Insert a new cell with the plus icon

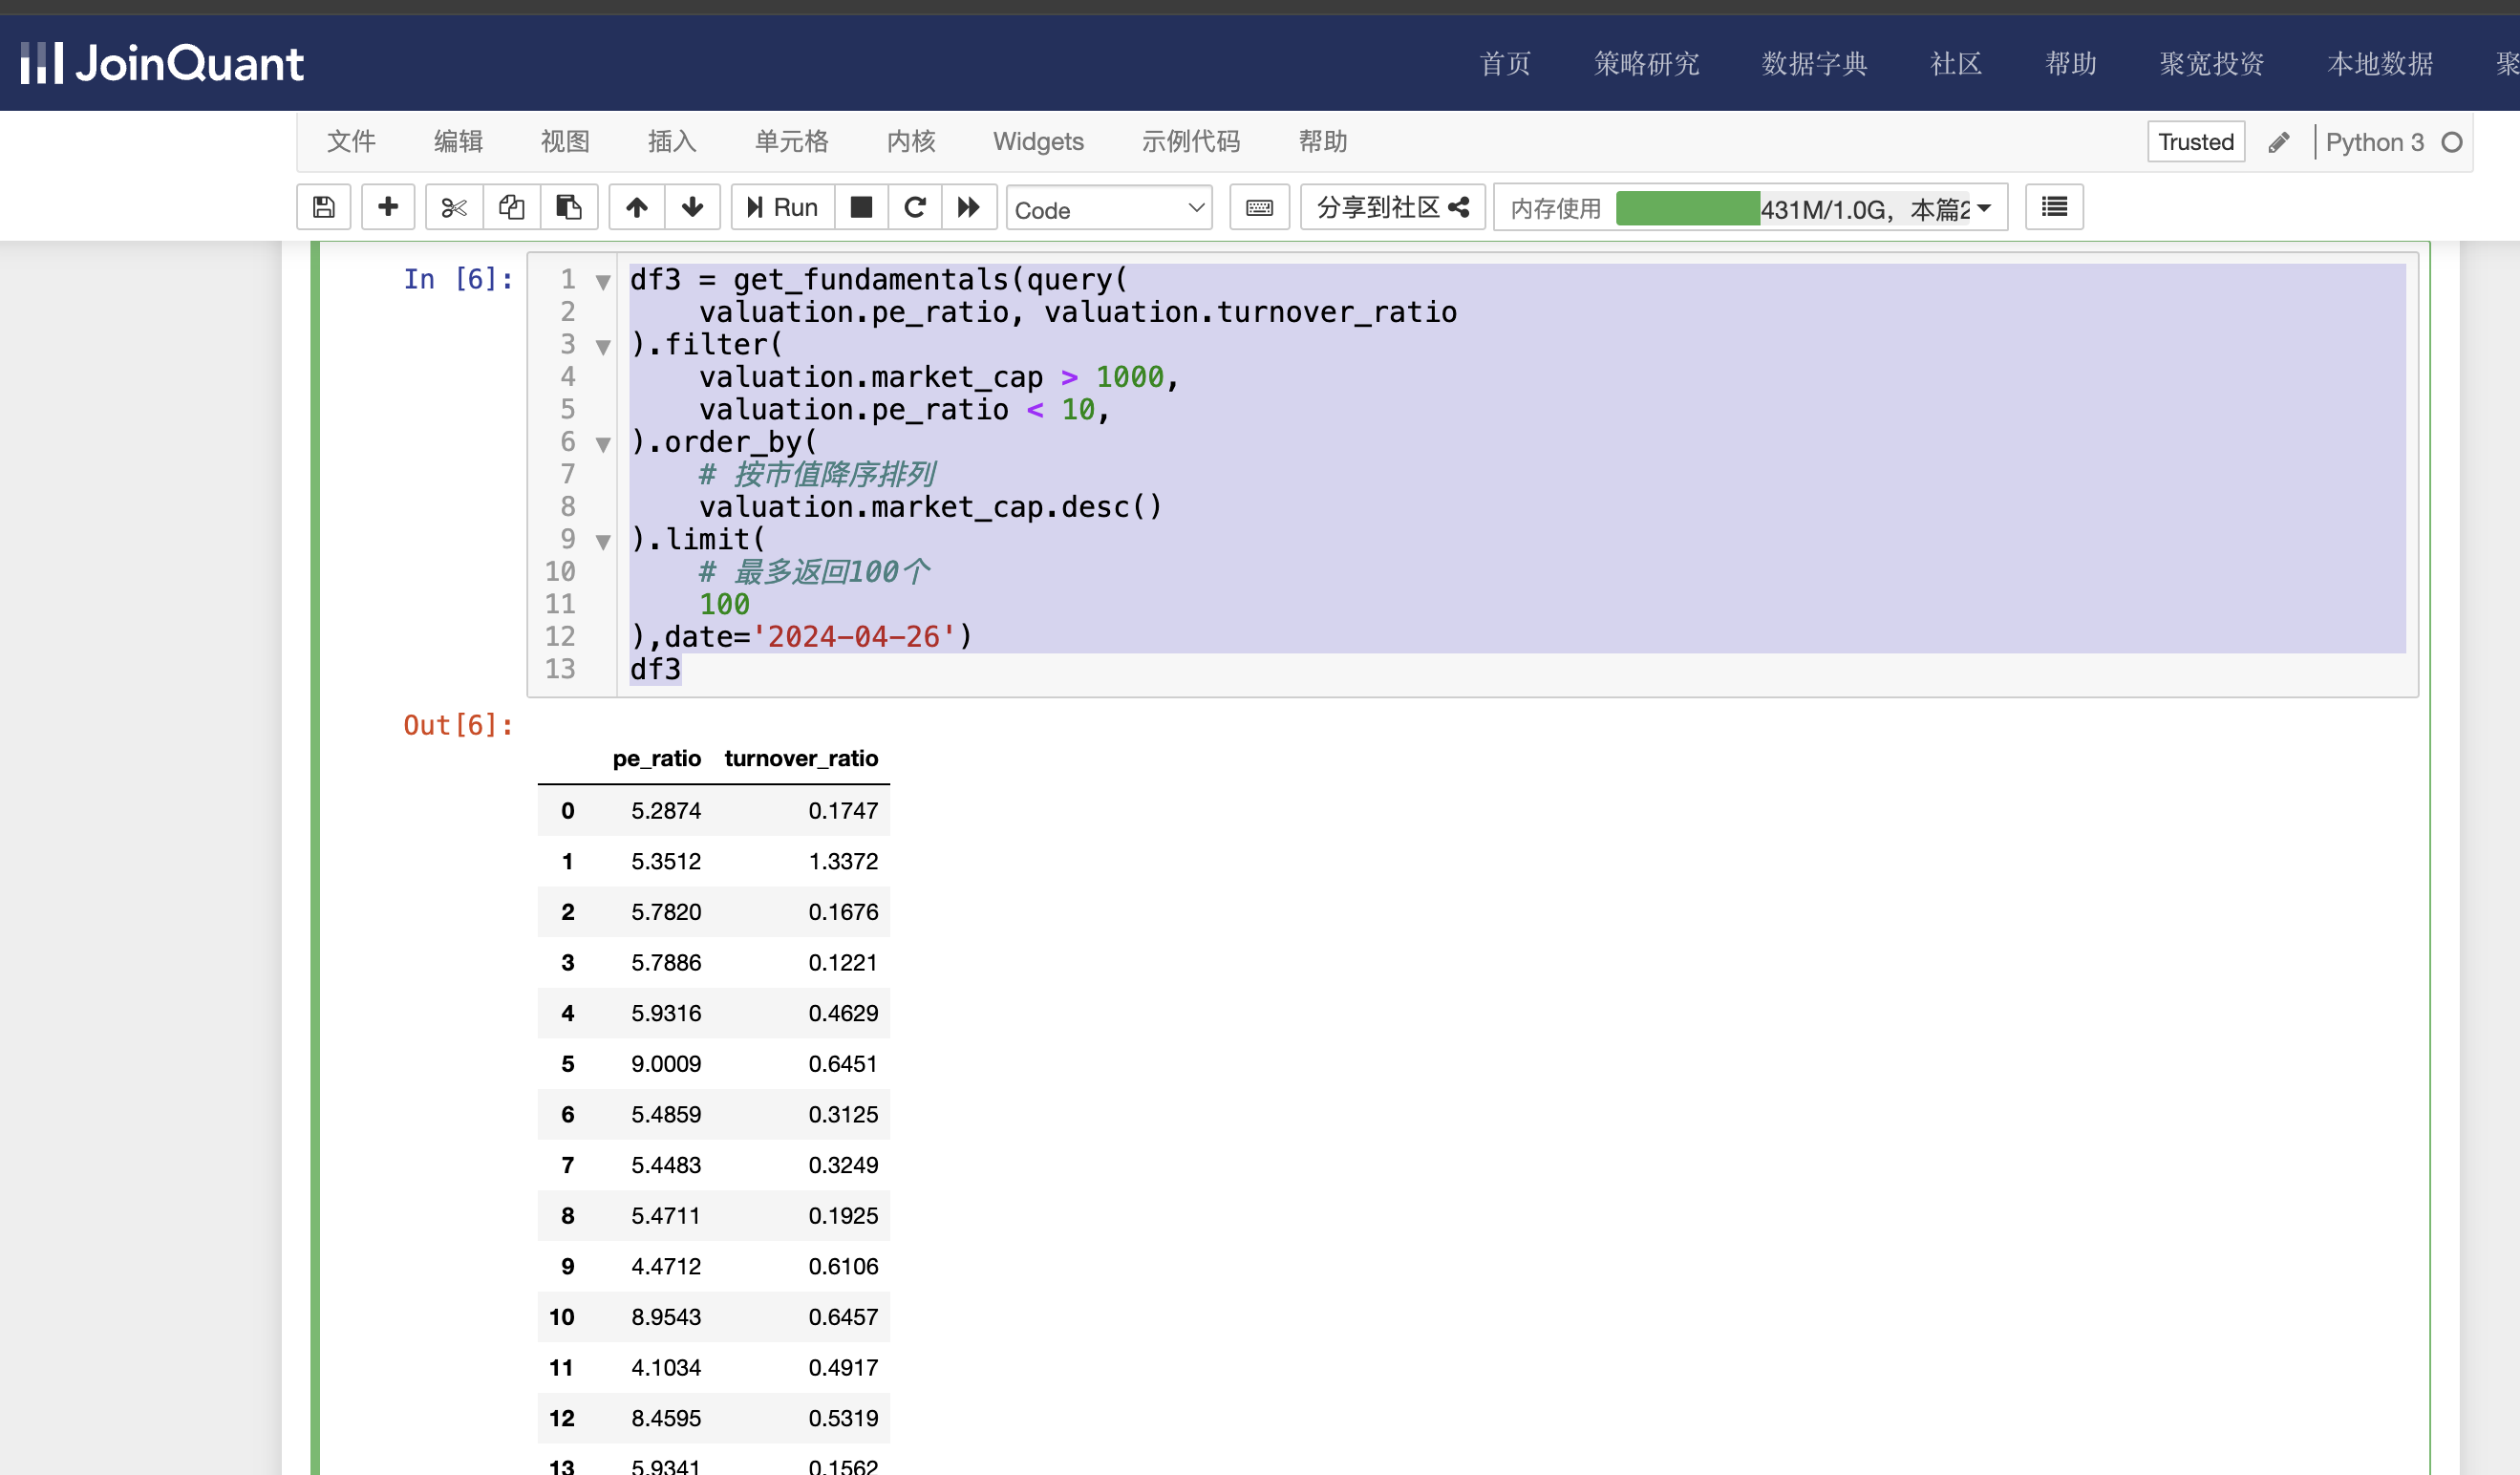(388, 207)
